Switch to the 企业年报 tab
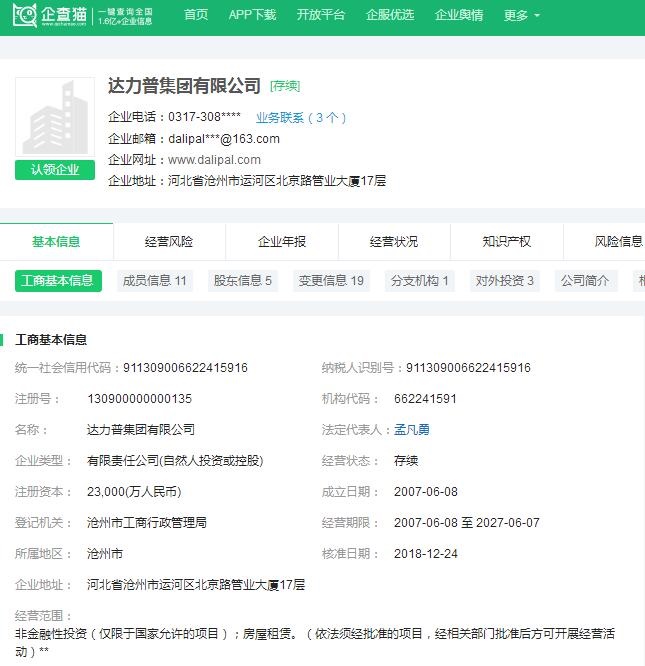Viewport: 645px width, 666px height. tap(282, 242)
